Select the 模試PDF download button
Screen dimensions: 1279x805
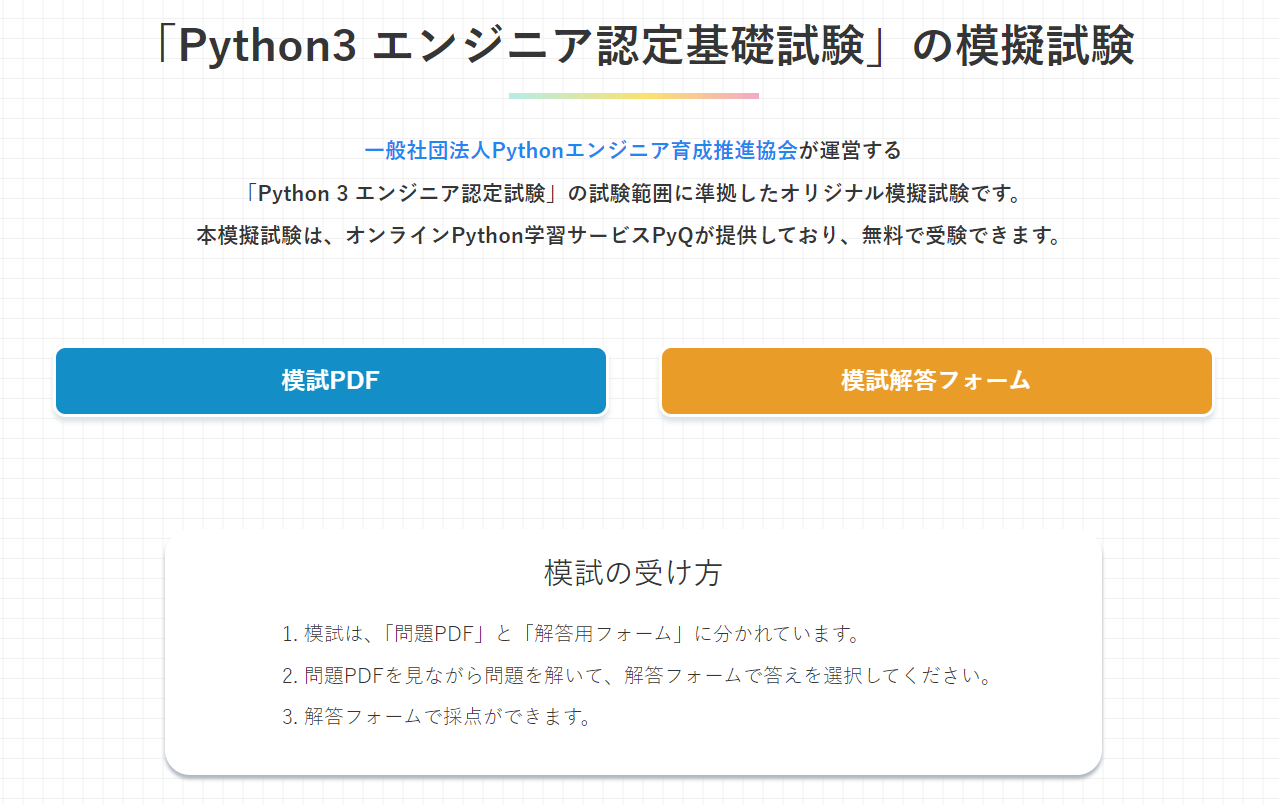331,381
